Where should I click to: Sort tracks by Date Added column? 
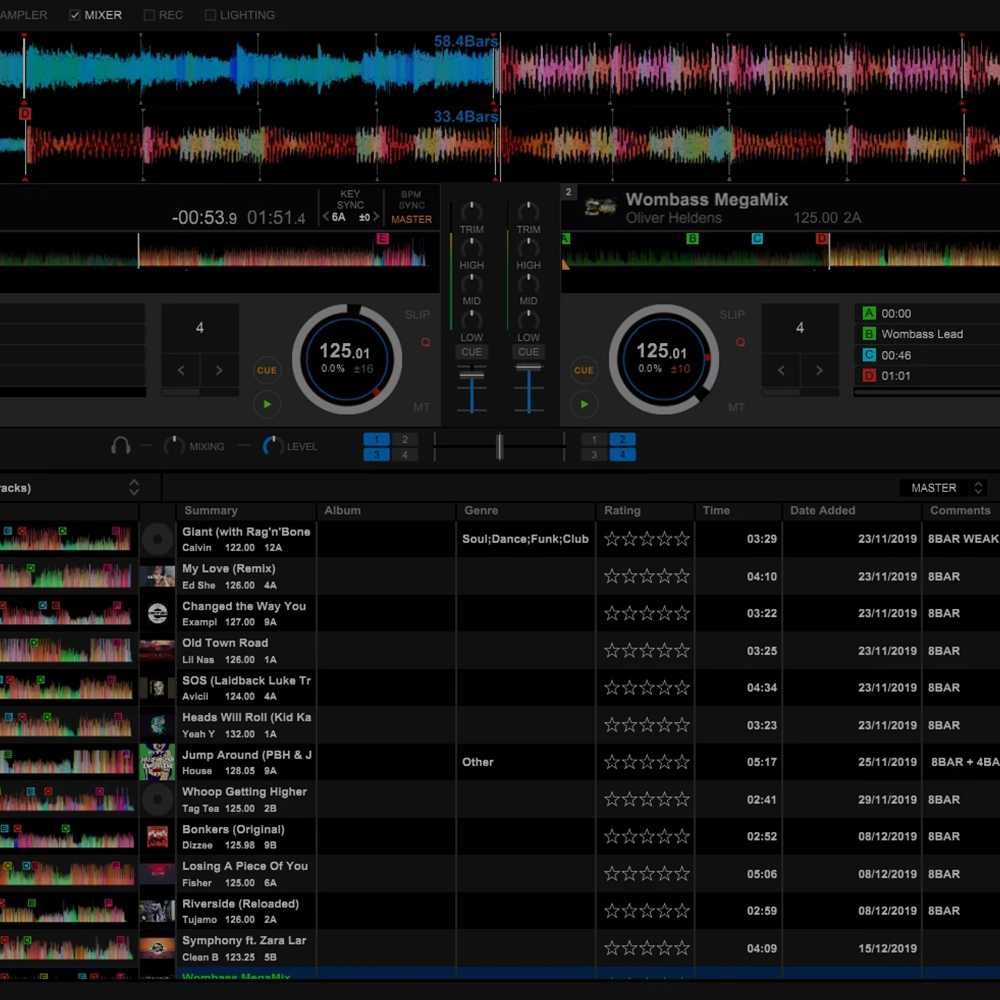(822, 511)
